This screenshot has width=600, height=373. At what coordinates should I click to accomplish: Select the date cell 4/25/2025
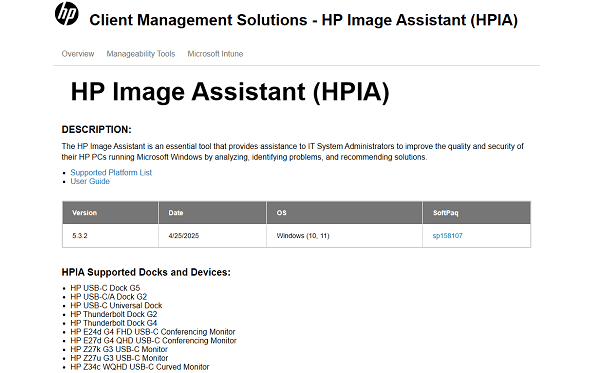pyautogui.click(x=212, y=236)
